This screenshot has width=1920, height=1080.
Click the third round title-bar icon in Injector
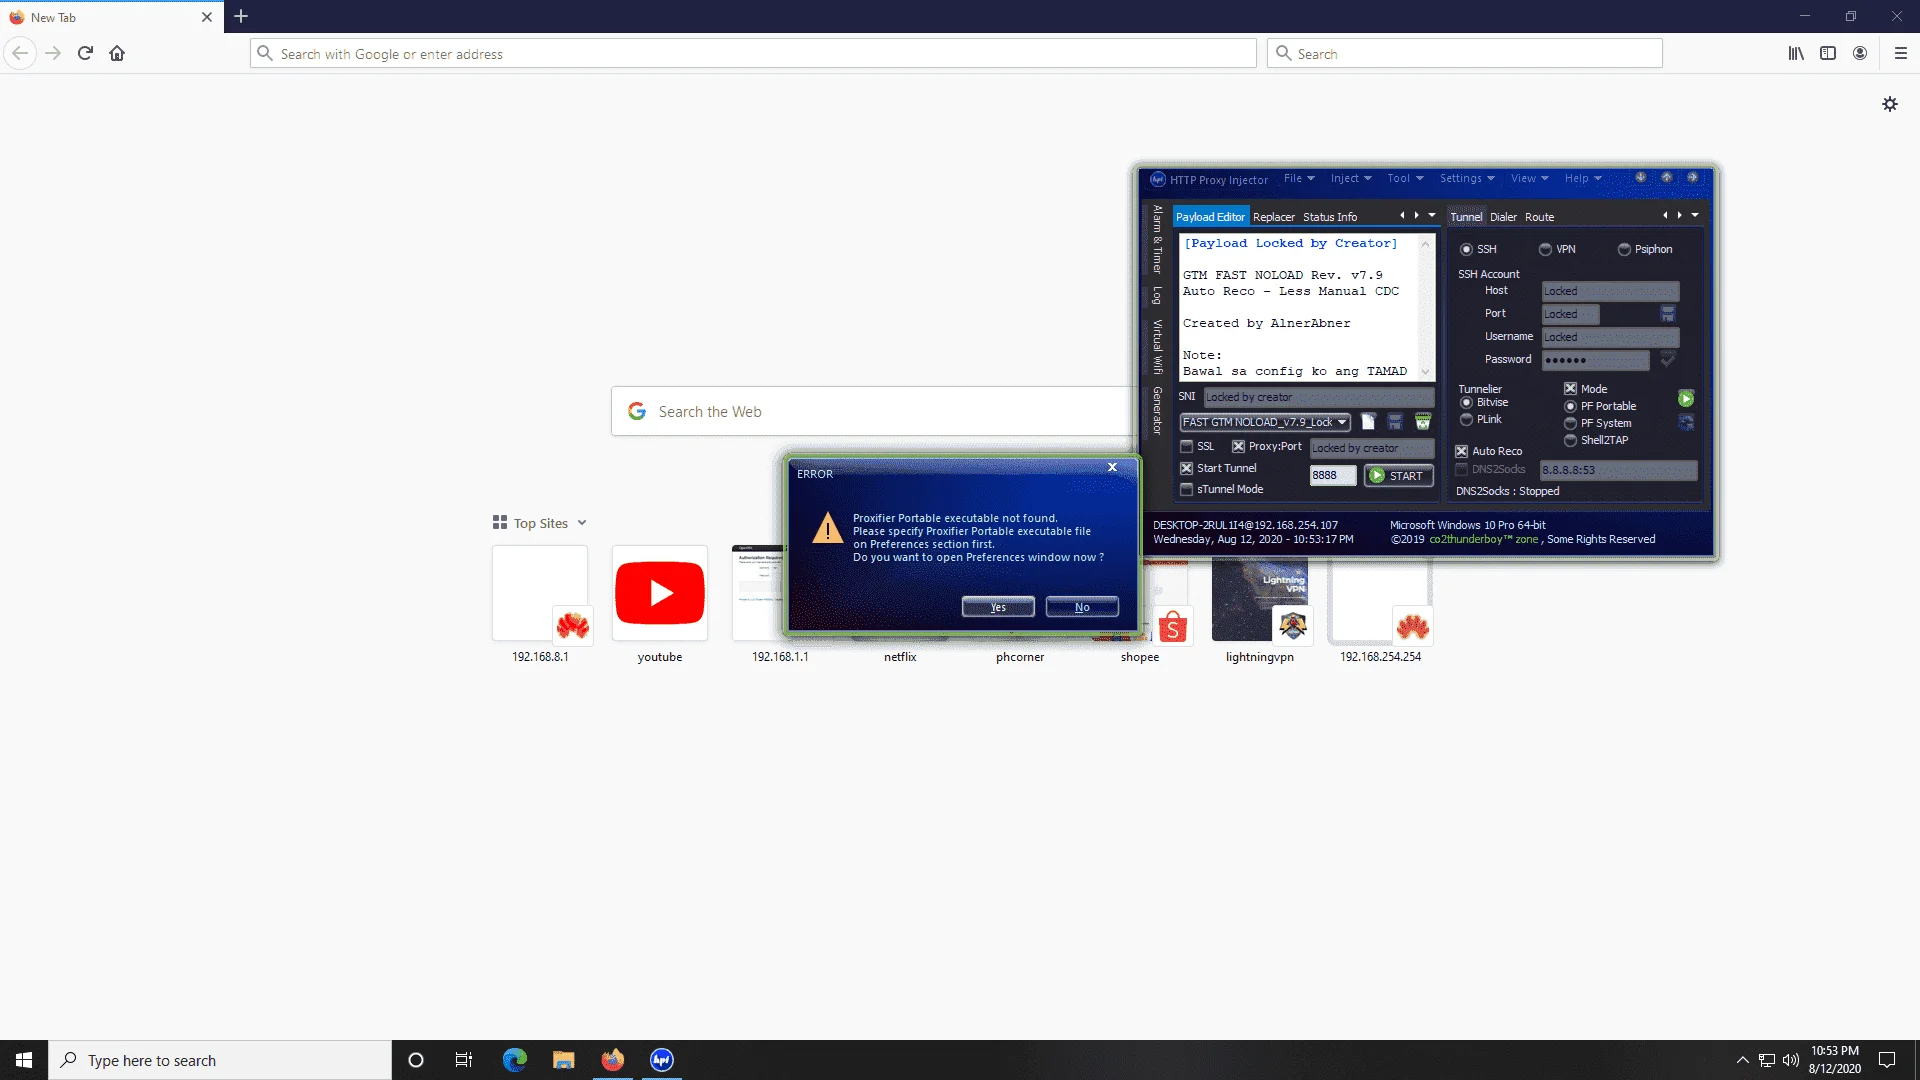tap(1693, 178)
